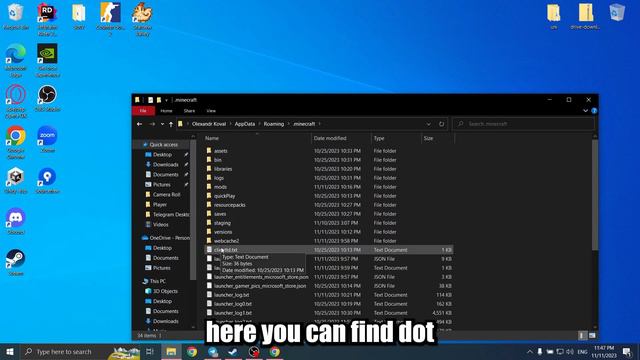
Task: Select the logs folder
Action: [219, 178]
